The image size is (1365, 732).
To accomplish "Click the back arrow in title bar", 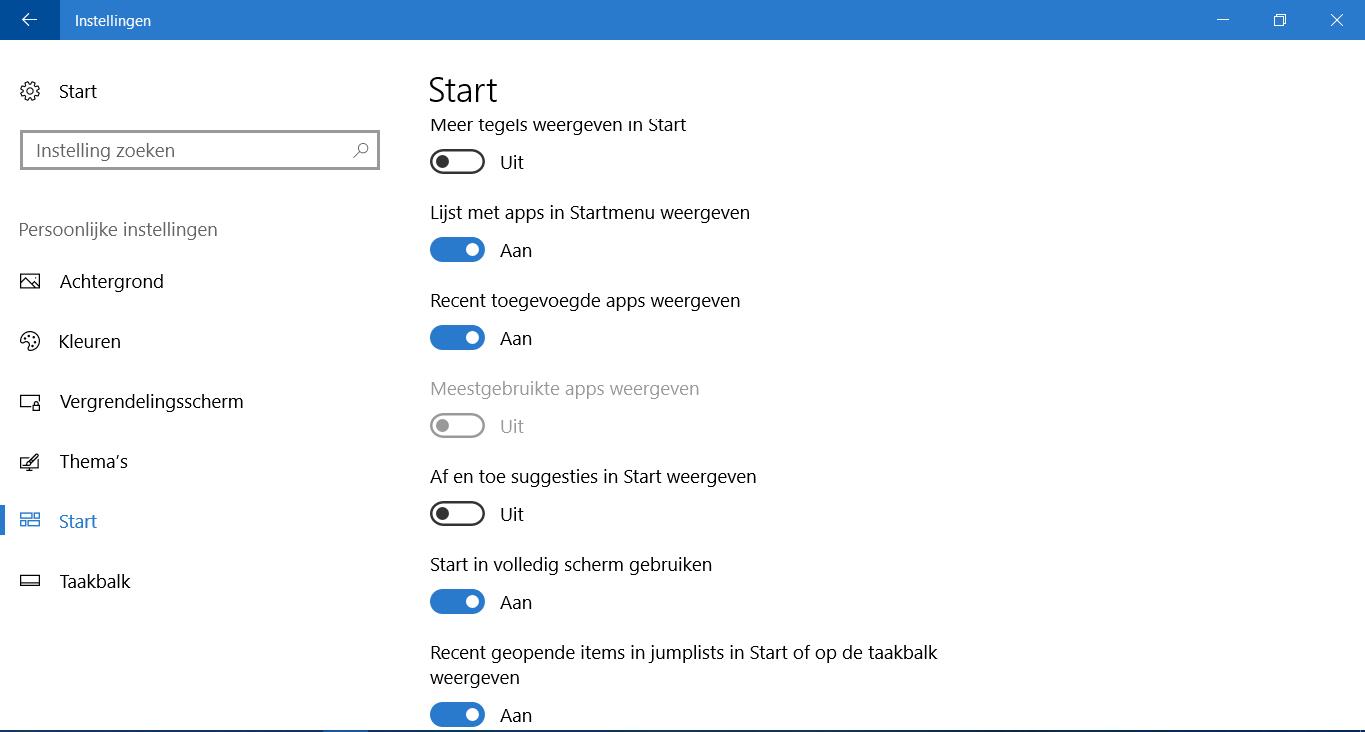I will 29,20.
